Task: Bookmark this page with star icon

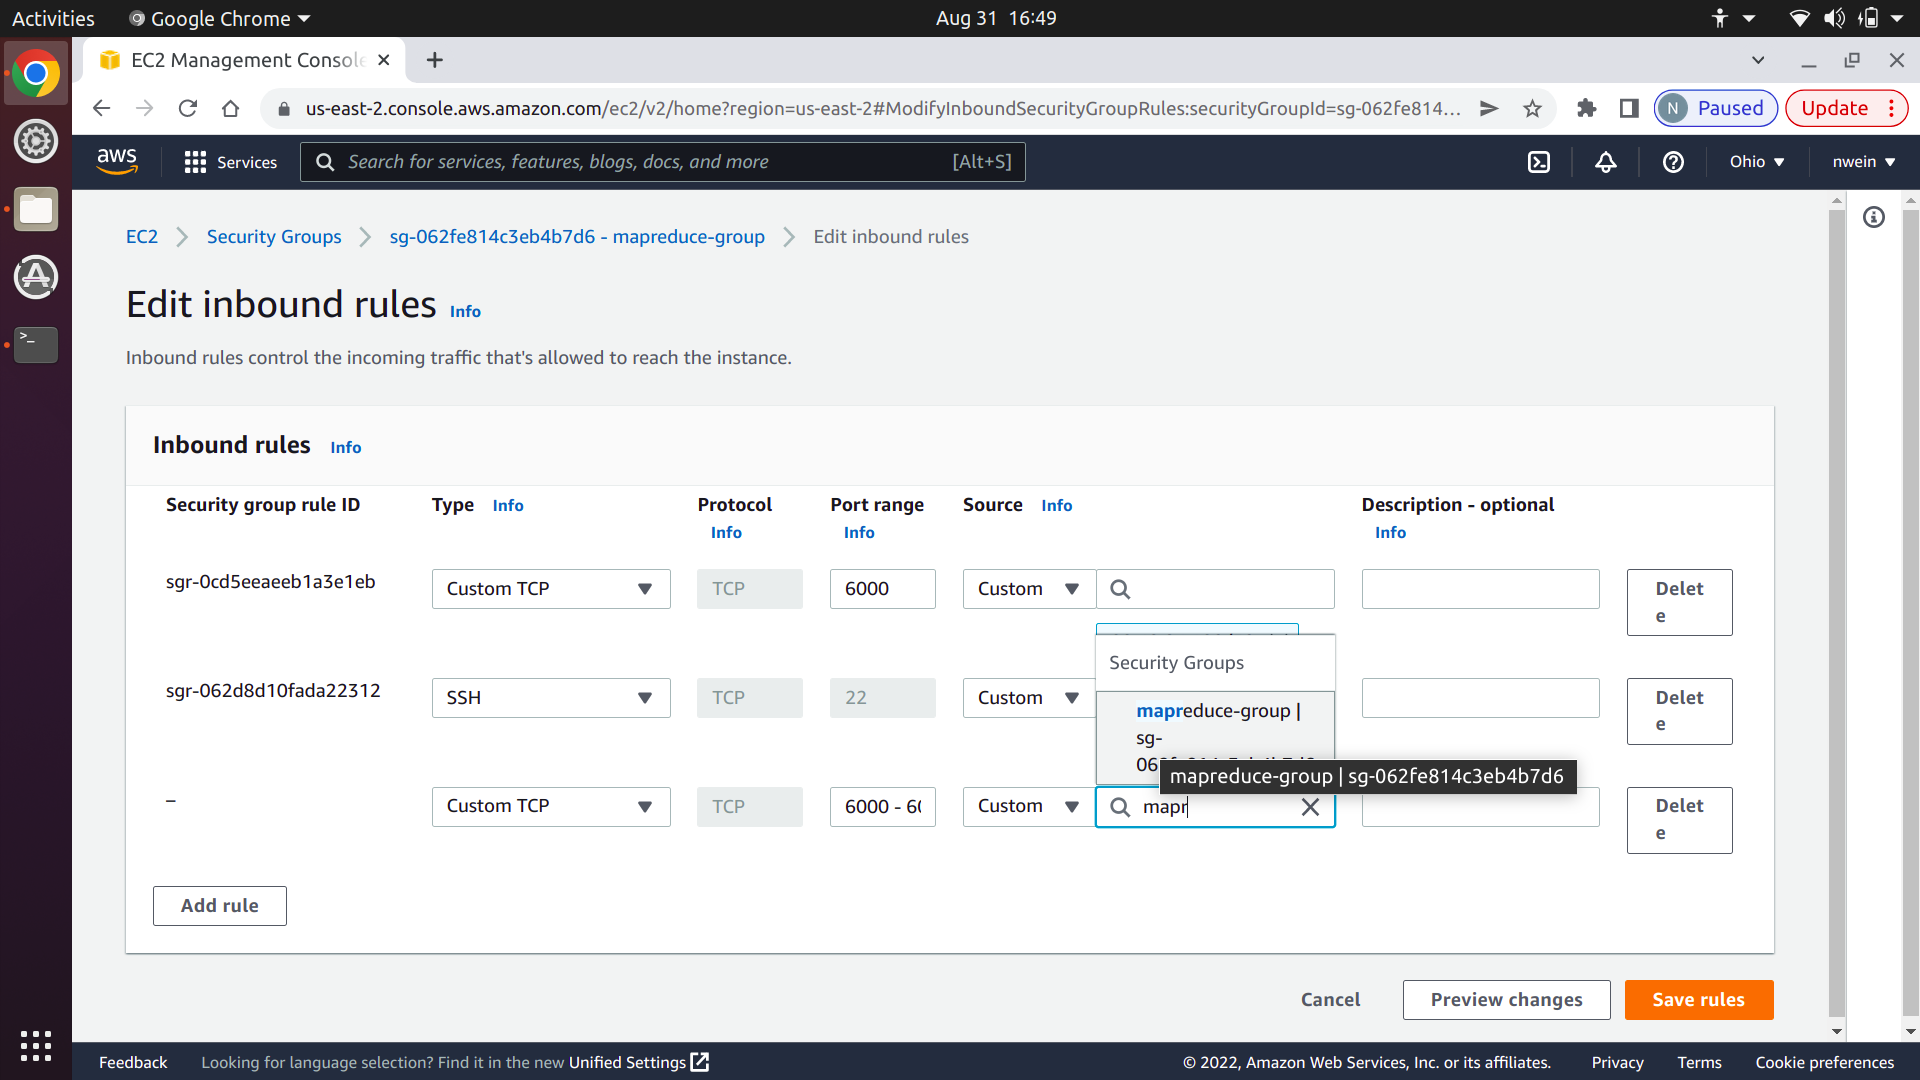Action: [x=1532, y=109]
